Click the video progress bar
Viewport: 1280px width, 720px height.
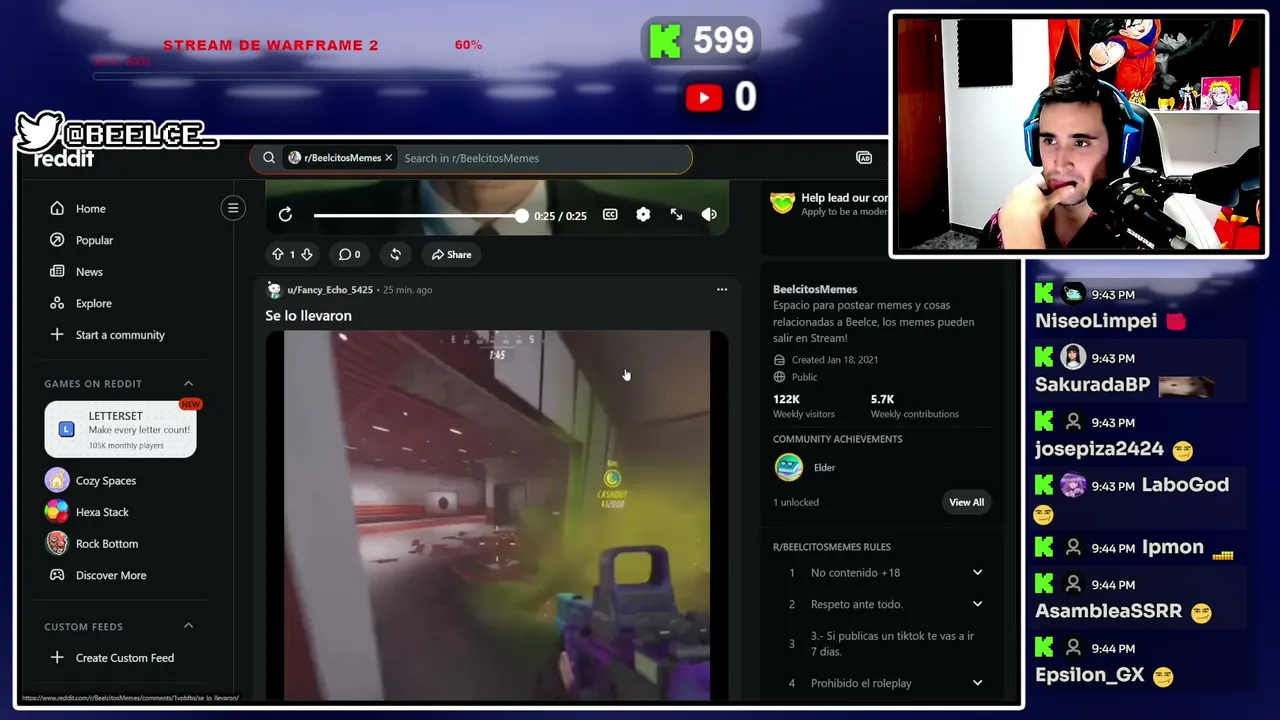click(x=420, y=216)
